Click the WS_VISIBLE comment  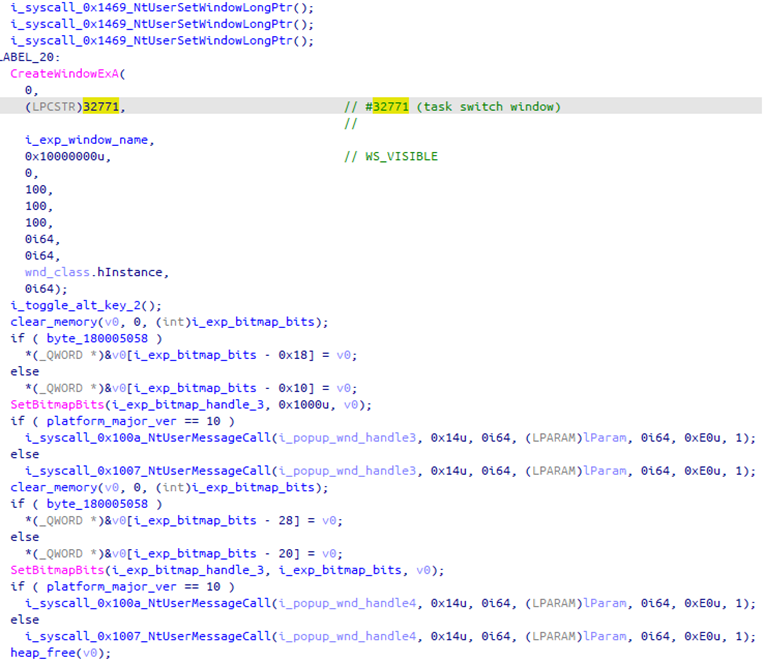point(401,157)
